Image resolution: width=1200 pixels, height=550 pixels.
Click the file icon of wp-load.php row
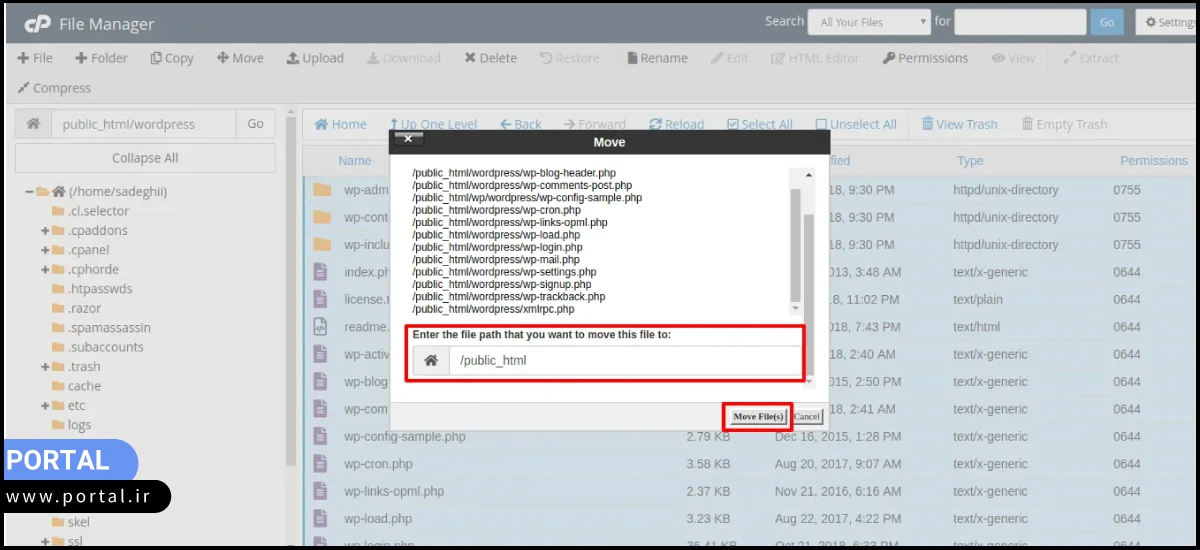pyautogui.click(x=320, y=519)
